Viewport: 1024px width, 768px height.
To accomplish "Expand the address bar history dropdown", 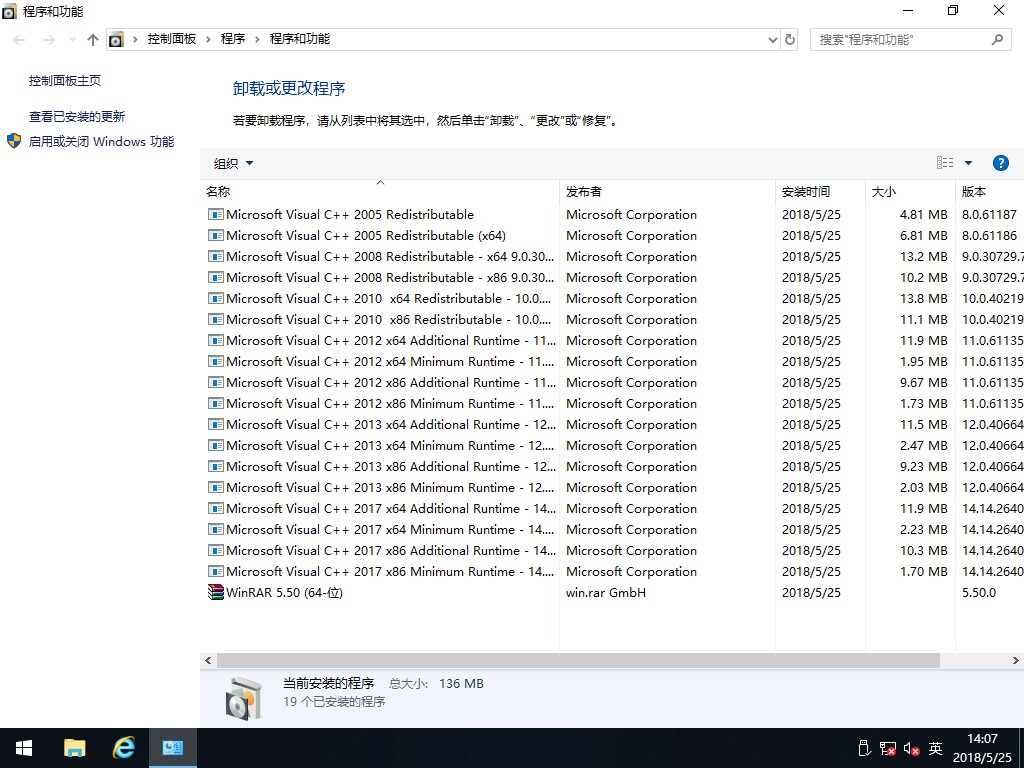I will pos(773,40).
